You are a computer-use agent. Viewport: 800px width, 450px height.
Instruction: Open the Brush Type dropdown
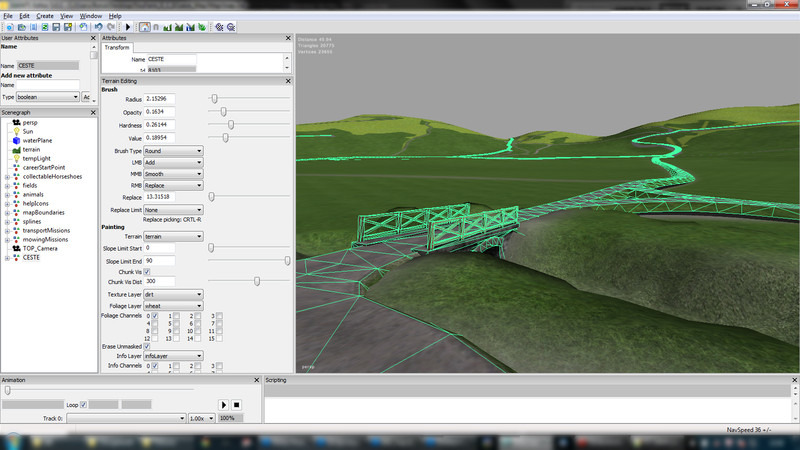tap(173, 151)
